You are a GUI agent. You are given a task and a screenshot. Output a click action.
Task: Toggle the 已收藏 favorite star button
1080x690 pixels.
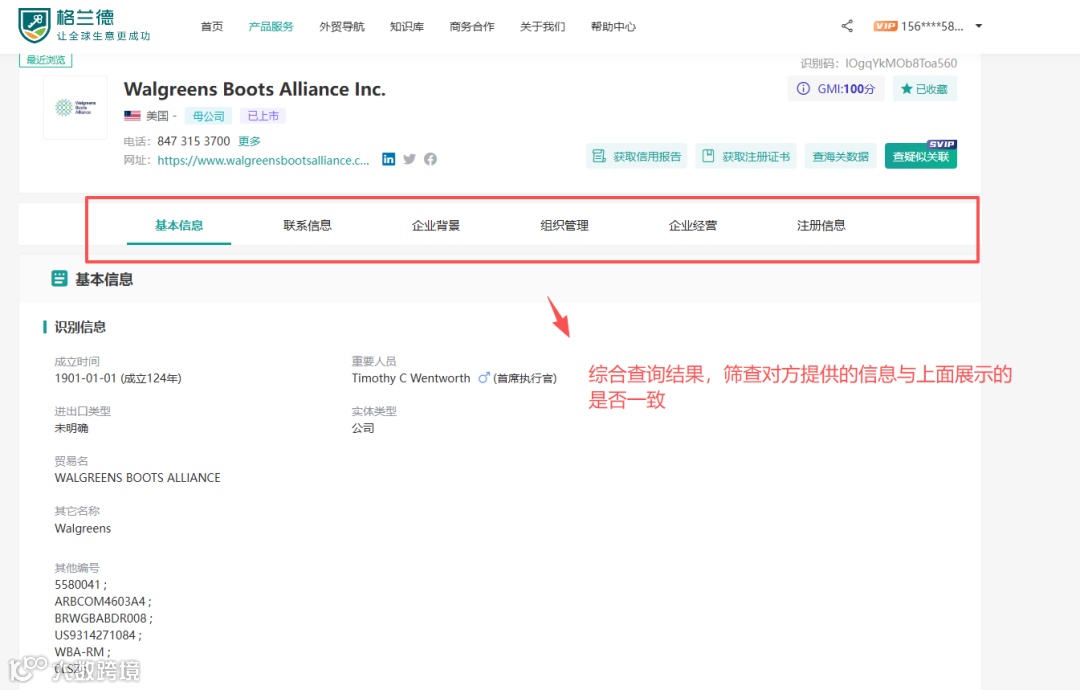pos(924,89)
